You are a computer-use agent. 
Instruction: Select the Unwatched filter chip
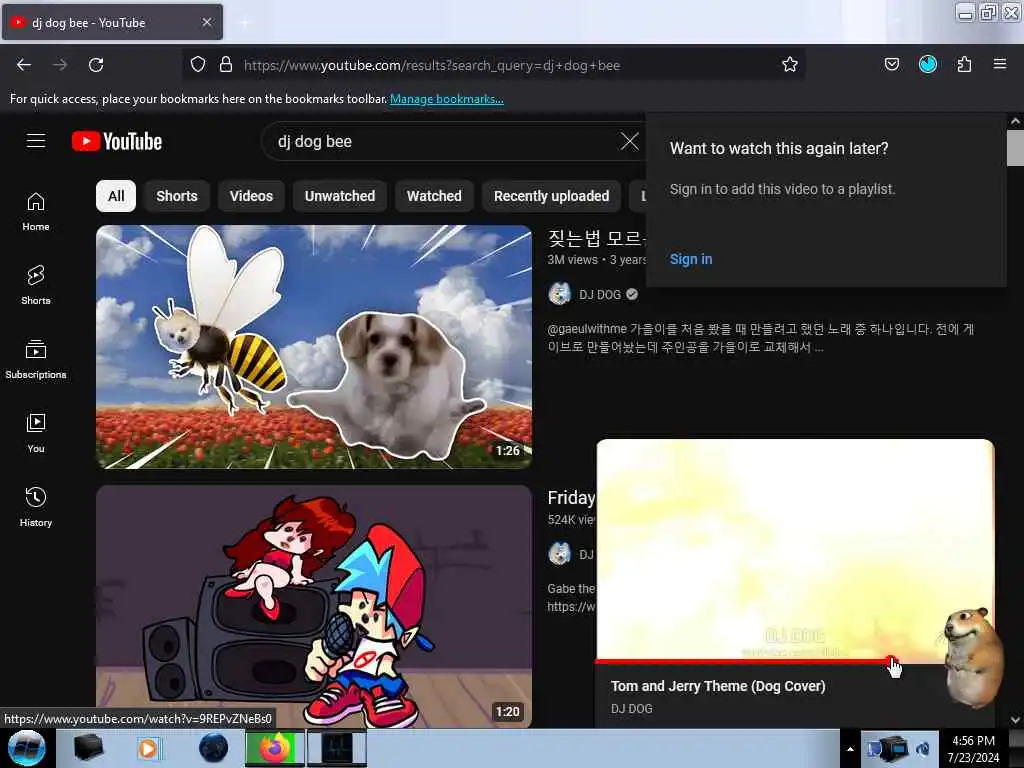coord(340,196)
